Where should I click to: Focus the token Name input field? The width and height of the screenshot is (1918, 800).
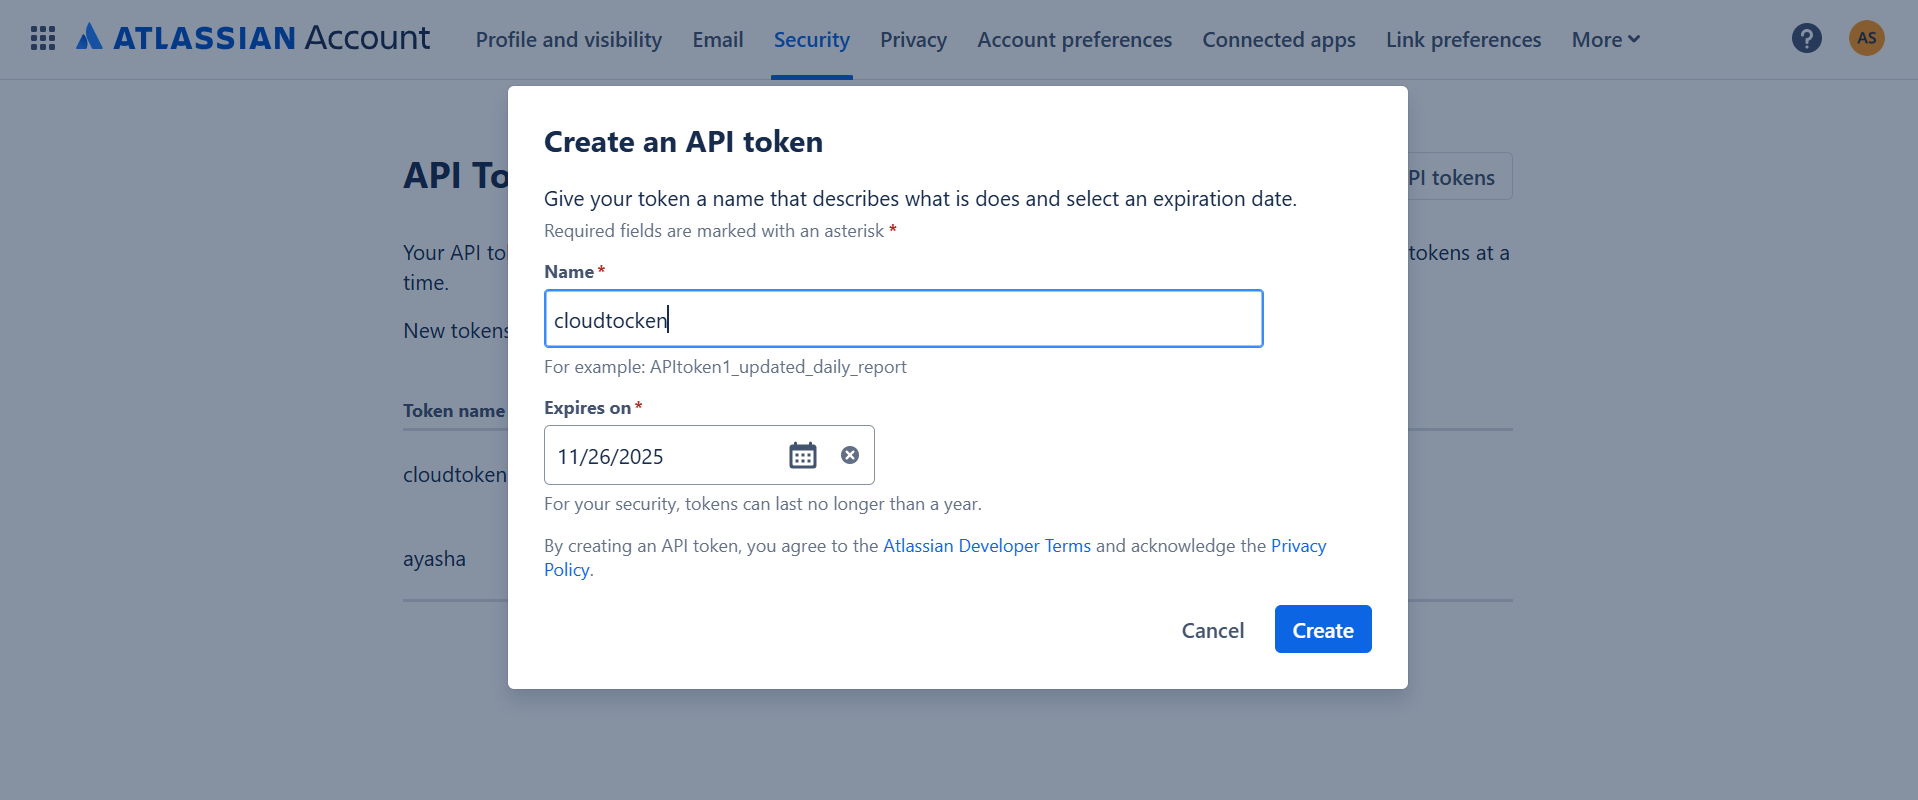pyautogui.click(x=903, y=320)
